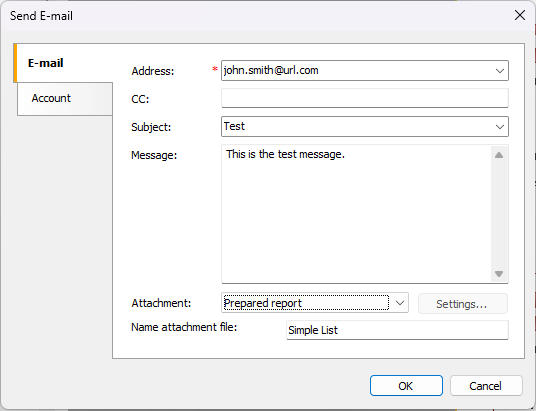Click the message scrollbar track
536x411 pixels.
click(x=499, y=214)
